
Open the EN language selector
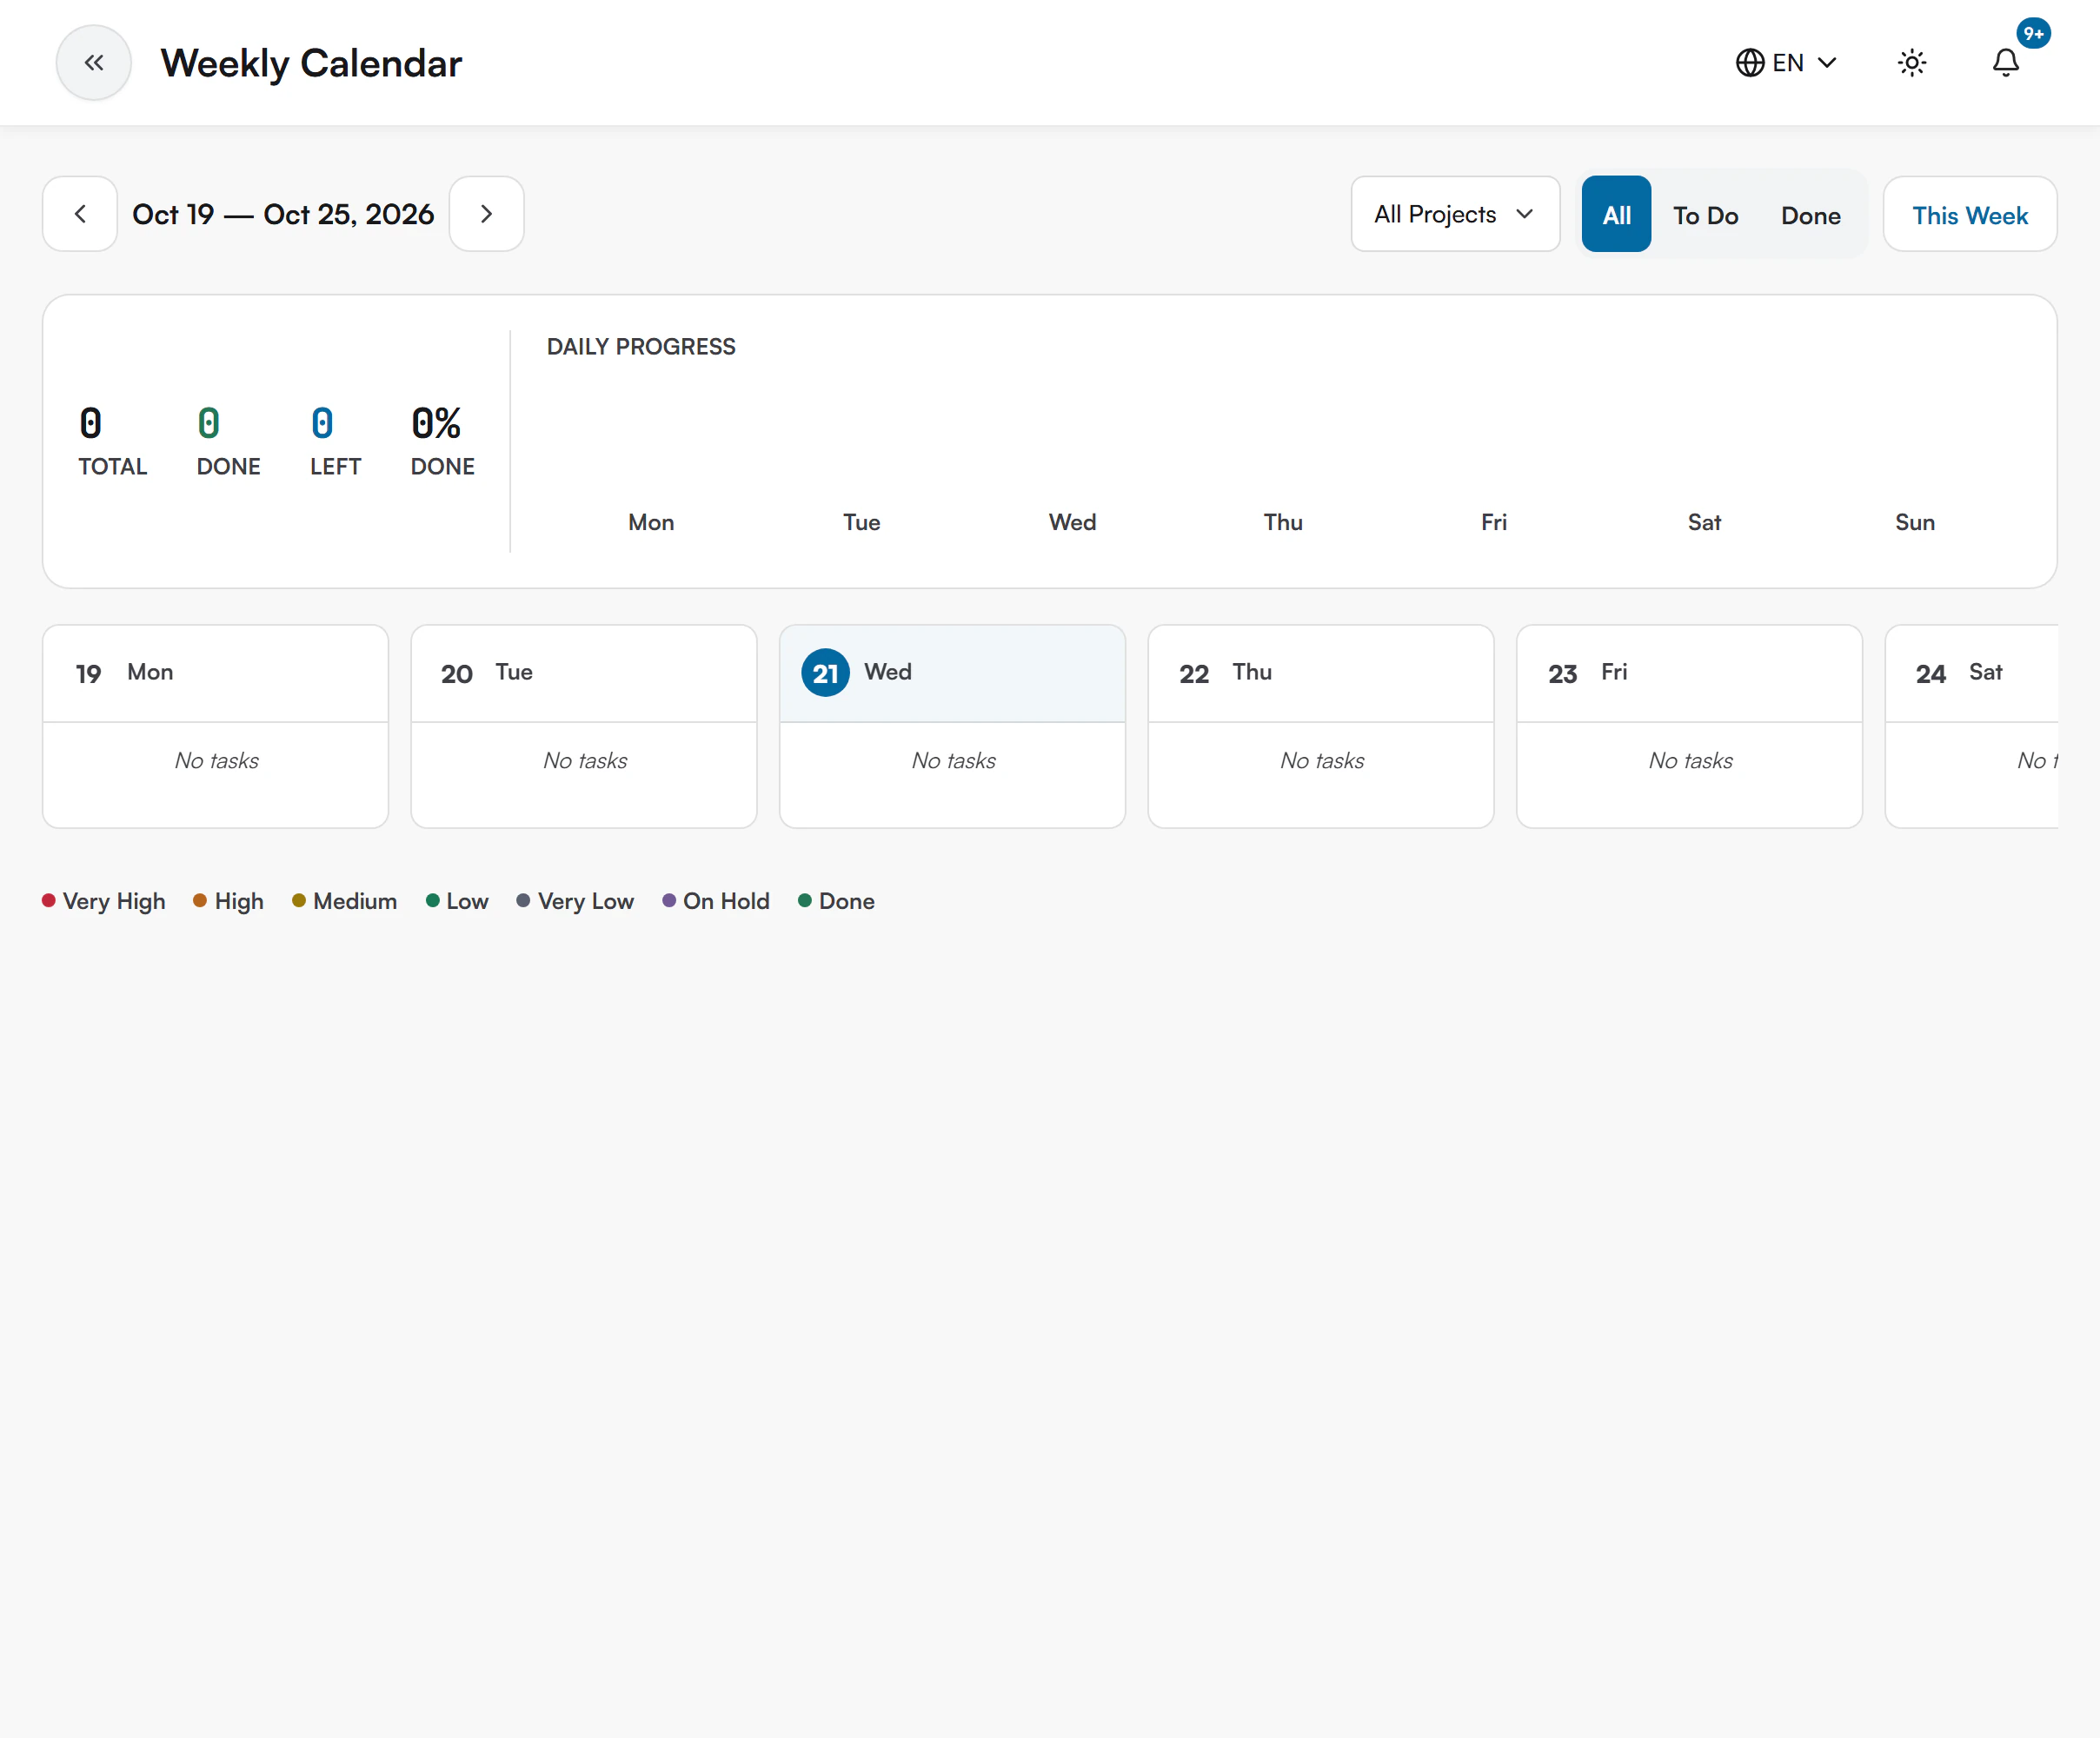coord(1786,63)
